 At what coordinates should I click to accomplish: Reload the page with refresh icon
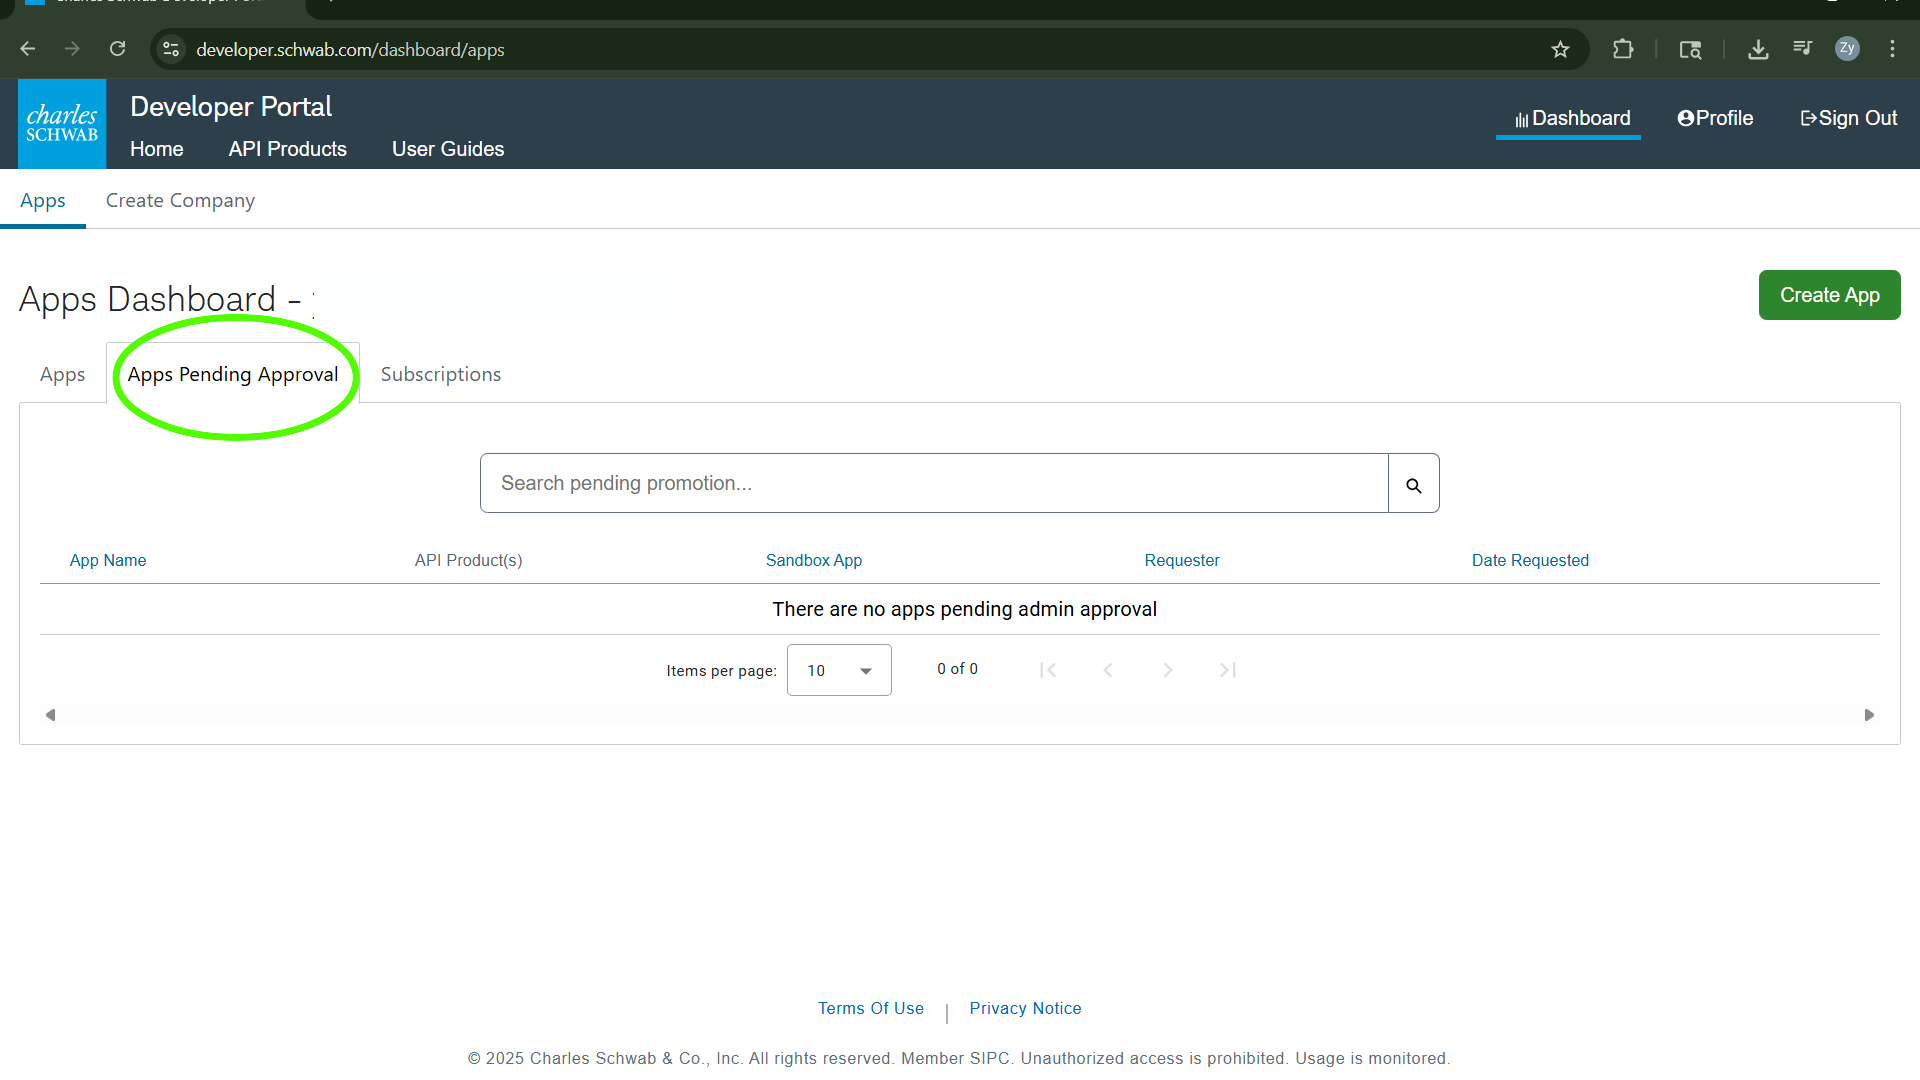coord(118,49)
